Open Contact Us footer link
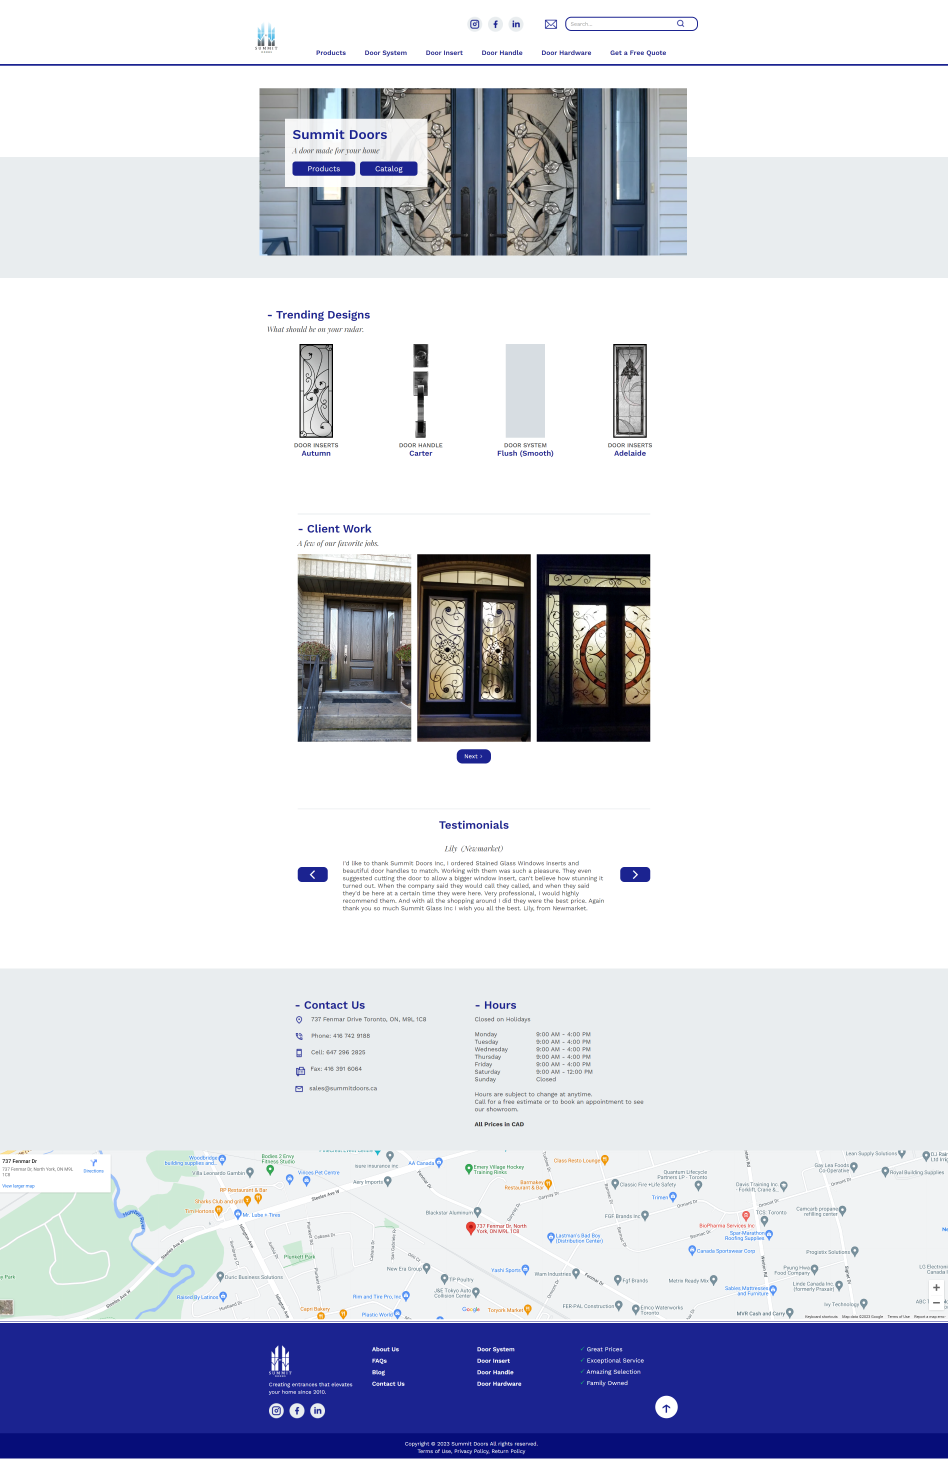Screen dimensions: 948x1459 pos(388,1384)
